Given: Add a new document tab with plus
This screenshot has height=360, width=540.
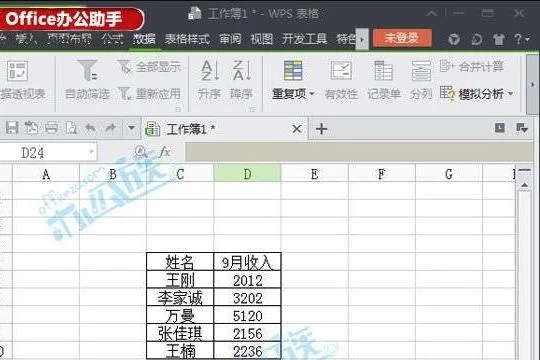Looking at the screenshot, I should [321, 129].
